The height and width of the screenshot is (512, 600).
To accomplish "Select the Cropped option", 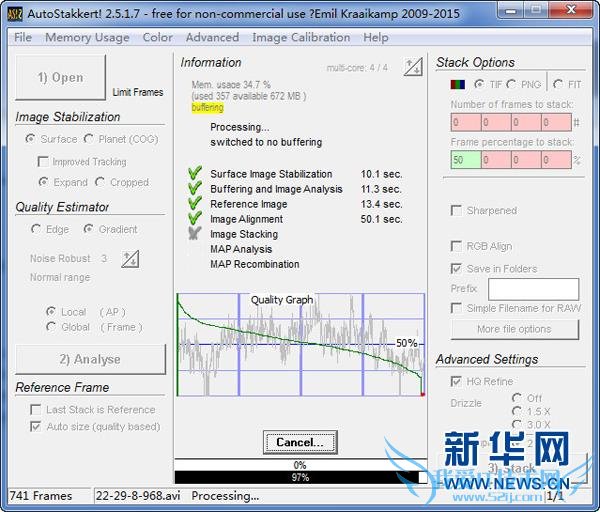I will pos(122,182).
